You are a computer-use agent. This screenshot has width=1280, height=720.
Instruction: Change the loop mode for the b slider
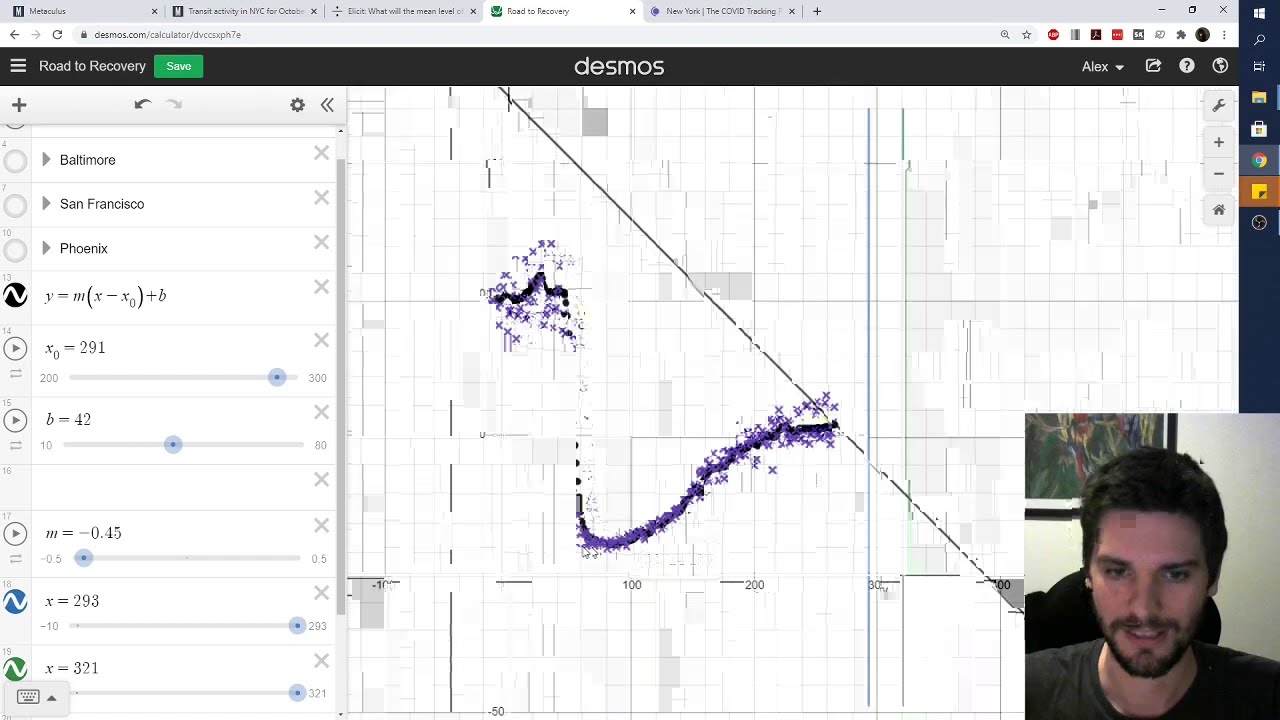pyautogui.click(x=15, y=445)
